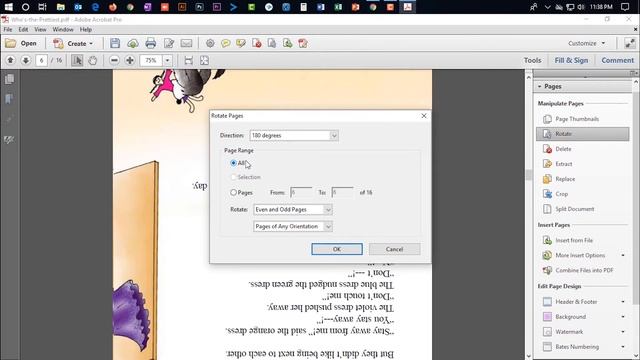Choose the Hand pan tool
This screenshot has width=640, height=360.
[93, 60]
